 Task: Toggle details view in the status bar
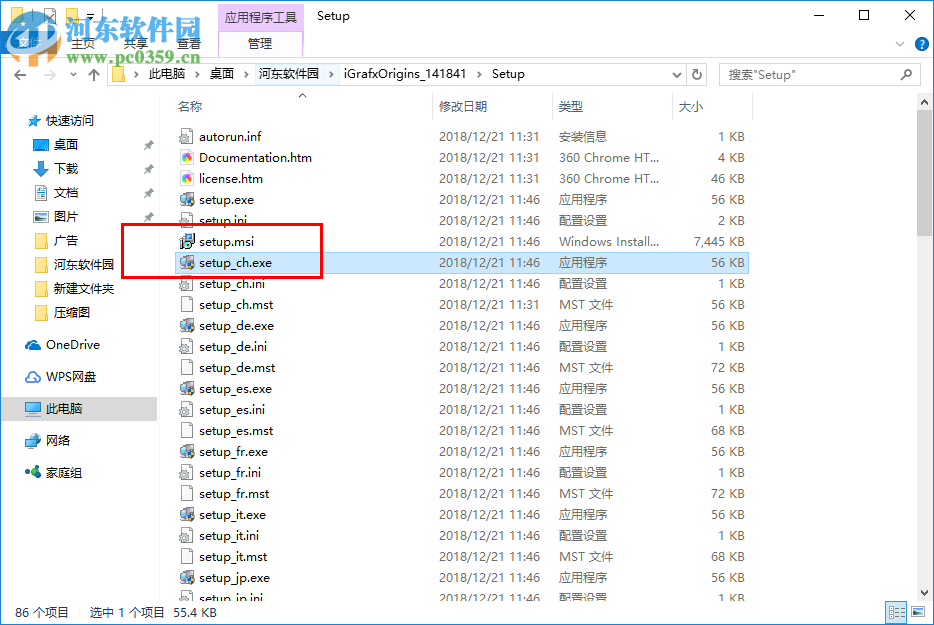coord(896,611)
